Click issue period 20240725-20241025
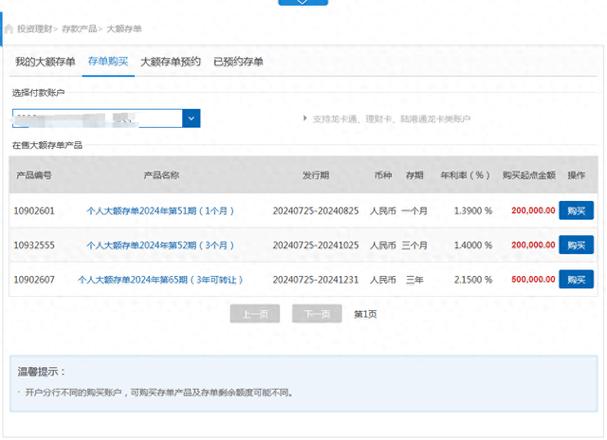This screenshot has height=440, width=607. coord(316,245)
